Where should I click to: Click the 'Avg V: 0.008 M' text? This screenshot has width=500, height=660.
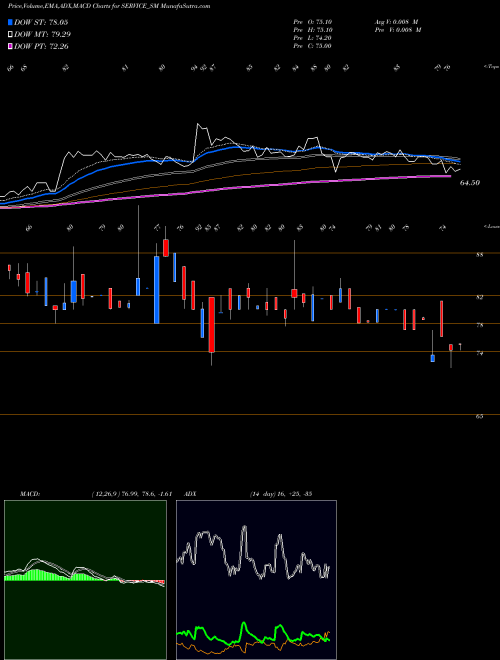(x=398, y=22)
